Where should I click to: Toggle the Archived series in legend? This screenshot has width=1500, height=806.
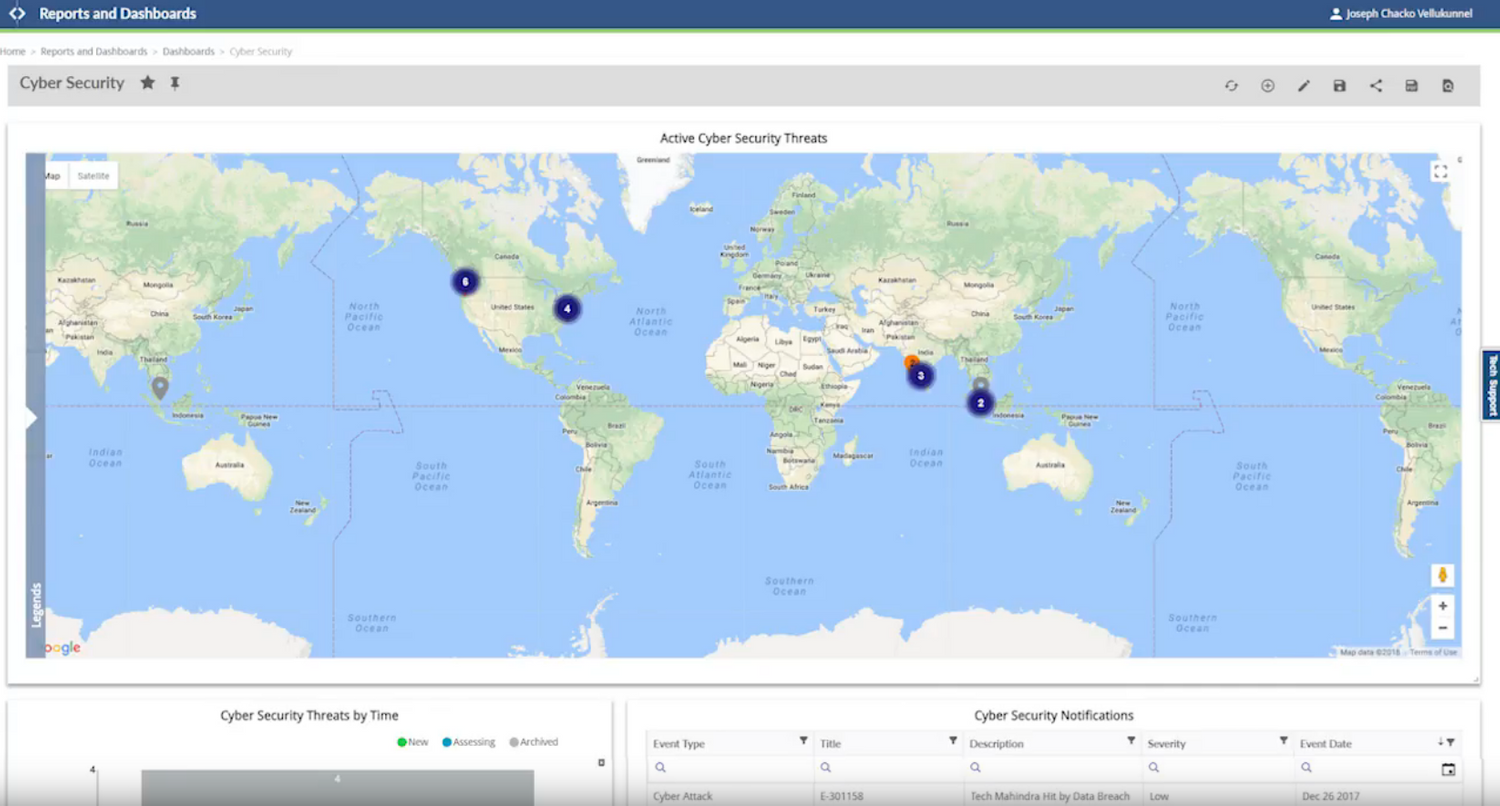[533, 742]
